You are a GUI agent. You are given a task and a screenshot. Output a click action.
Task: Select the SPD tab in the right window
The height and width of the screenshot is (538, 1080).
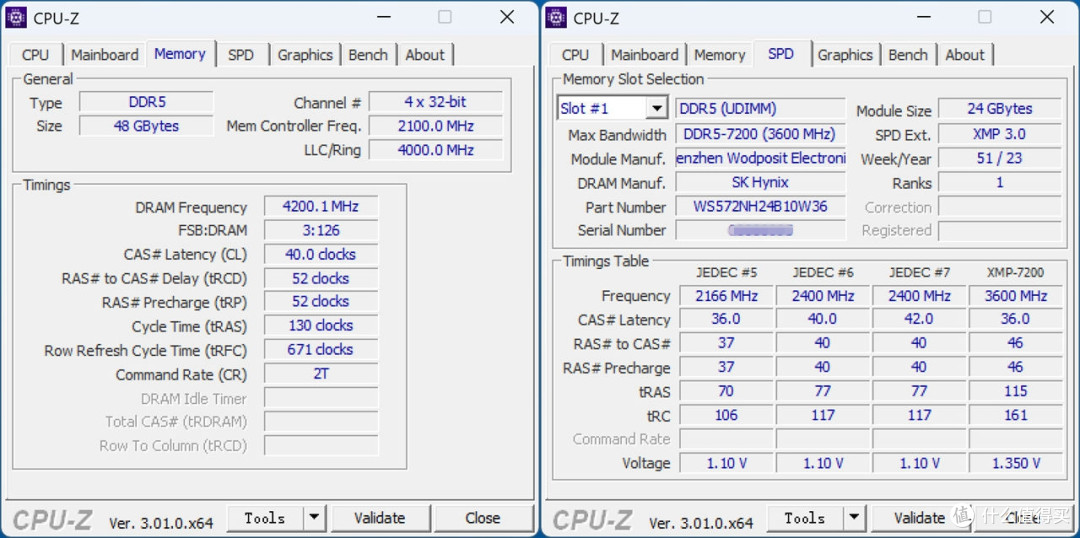point(780,54)
